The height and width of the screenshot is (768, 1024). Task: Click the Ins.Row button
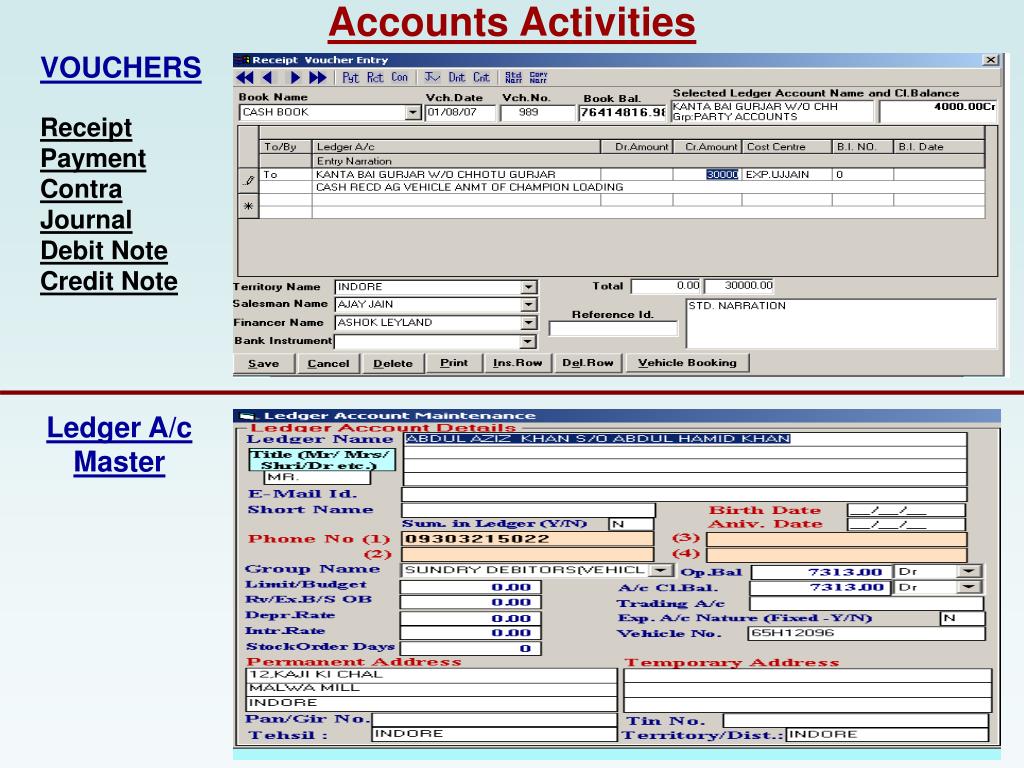coord(518,363)
